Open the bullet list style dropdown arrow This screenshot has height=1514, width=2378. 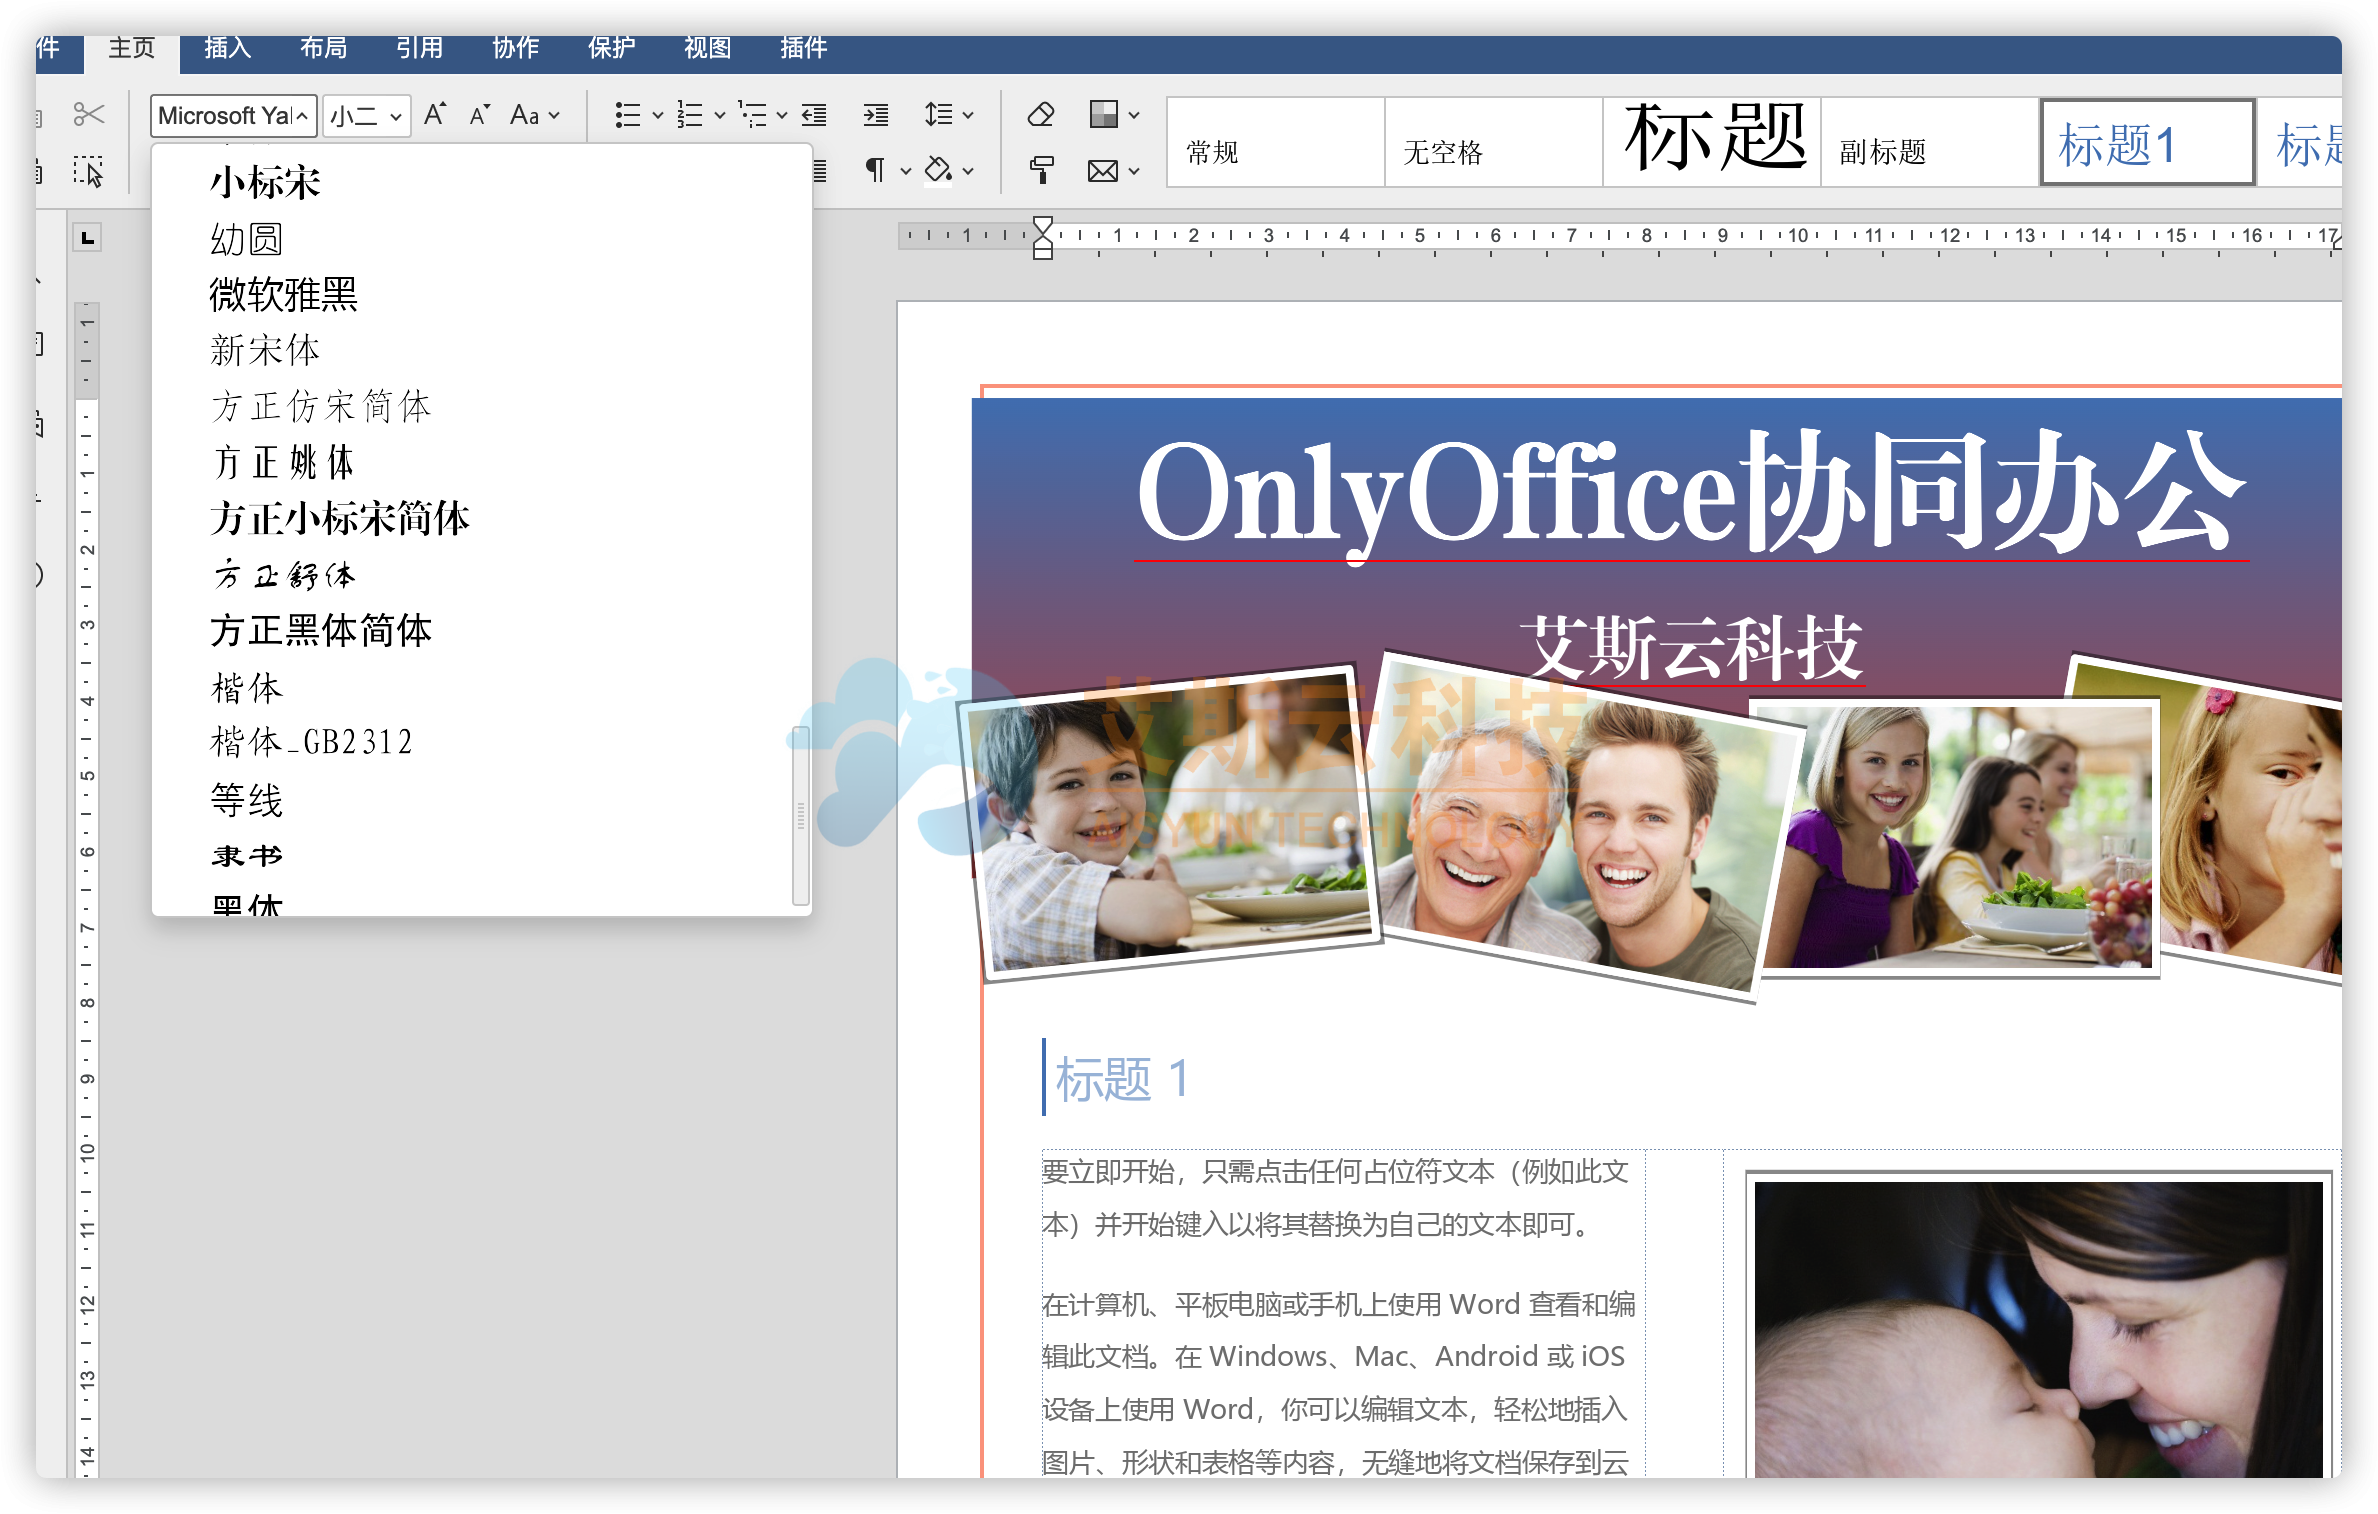point(657,116)
